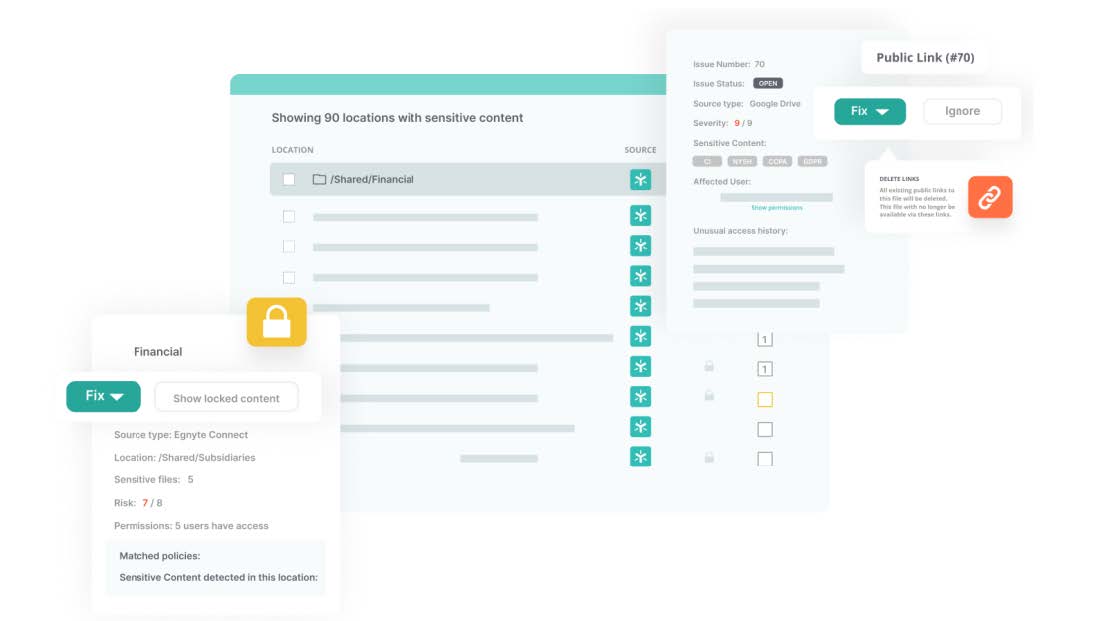Click the Egnyte source icon in /Shared/Financial row
The image size is (1096, 621).
tap(640, 180)
